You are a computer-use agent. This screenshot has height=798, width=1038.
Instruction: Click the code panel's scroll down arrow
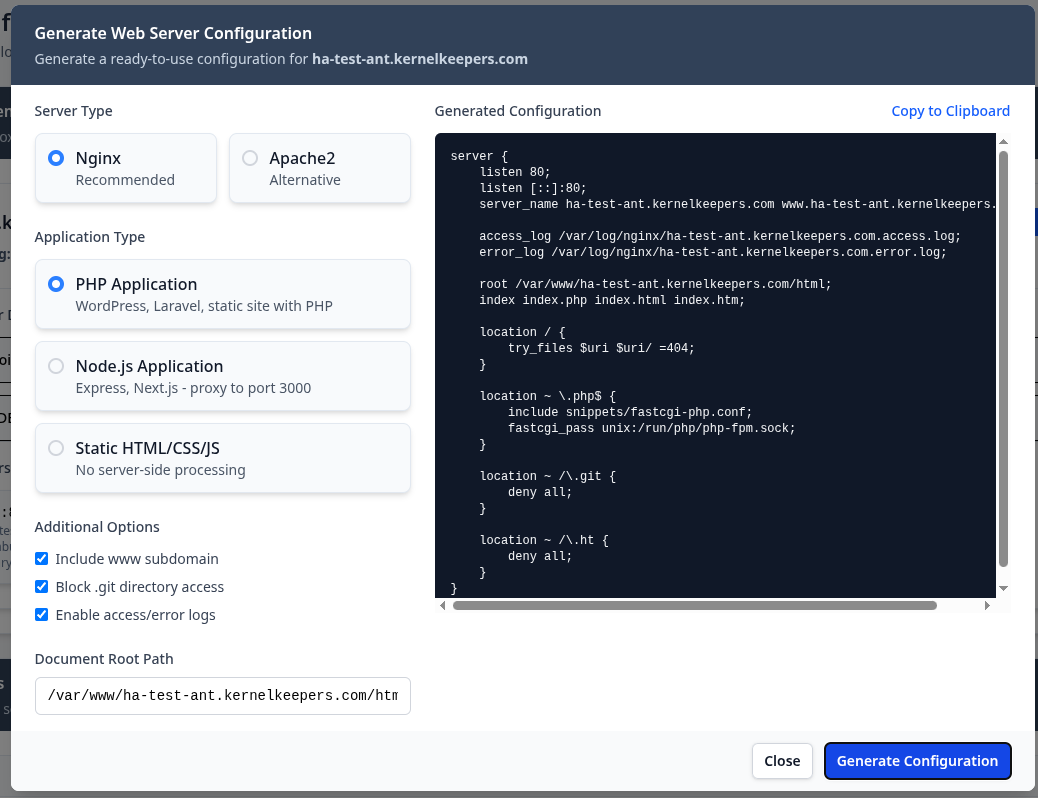1003,588
